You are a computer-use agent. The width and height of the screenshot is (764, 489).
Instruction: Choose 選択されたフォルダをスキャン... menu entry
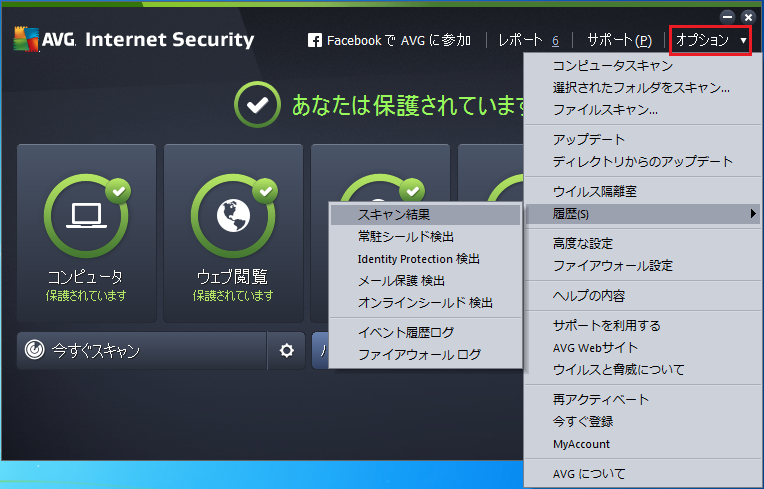click(x=641, y=88)
